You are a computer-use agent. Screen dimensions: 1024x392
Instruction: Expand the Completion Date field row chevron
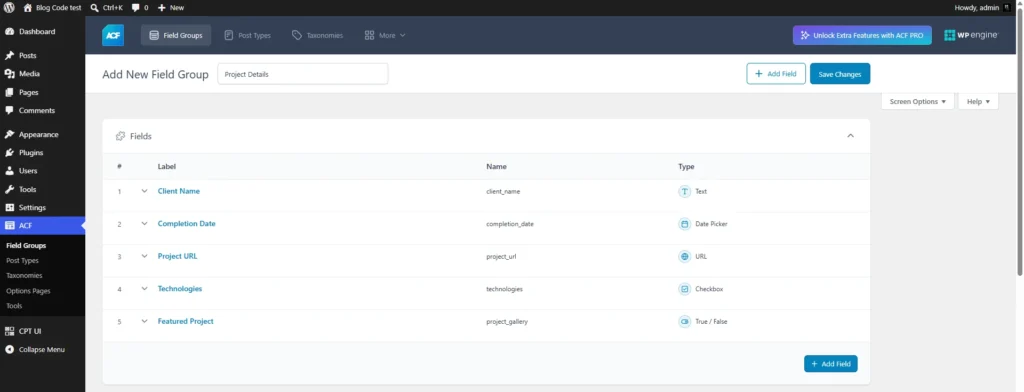[144, 223]
